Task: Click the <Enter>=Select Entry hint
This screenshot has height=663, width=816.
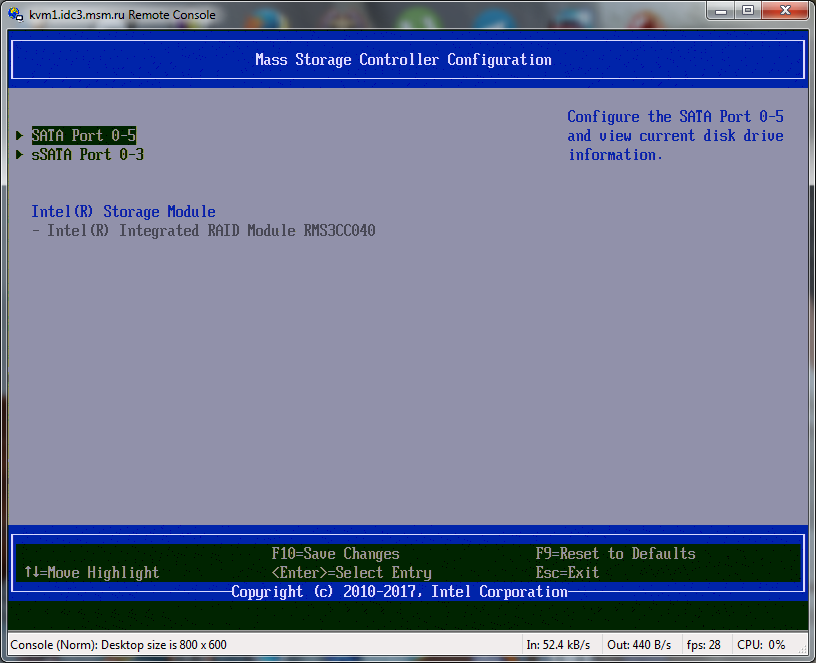Action: 352,573
